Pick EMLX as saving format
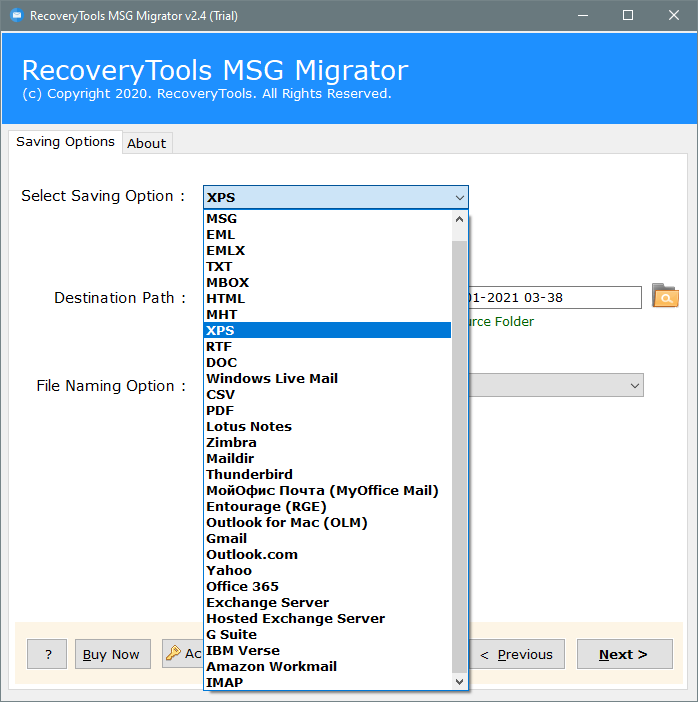This screenshot has width=698, height=702. point(327,251)
